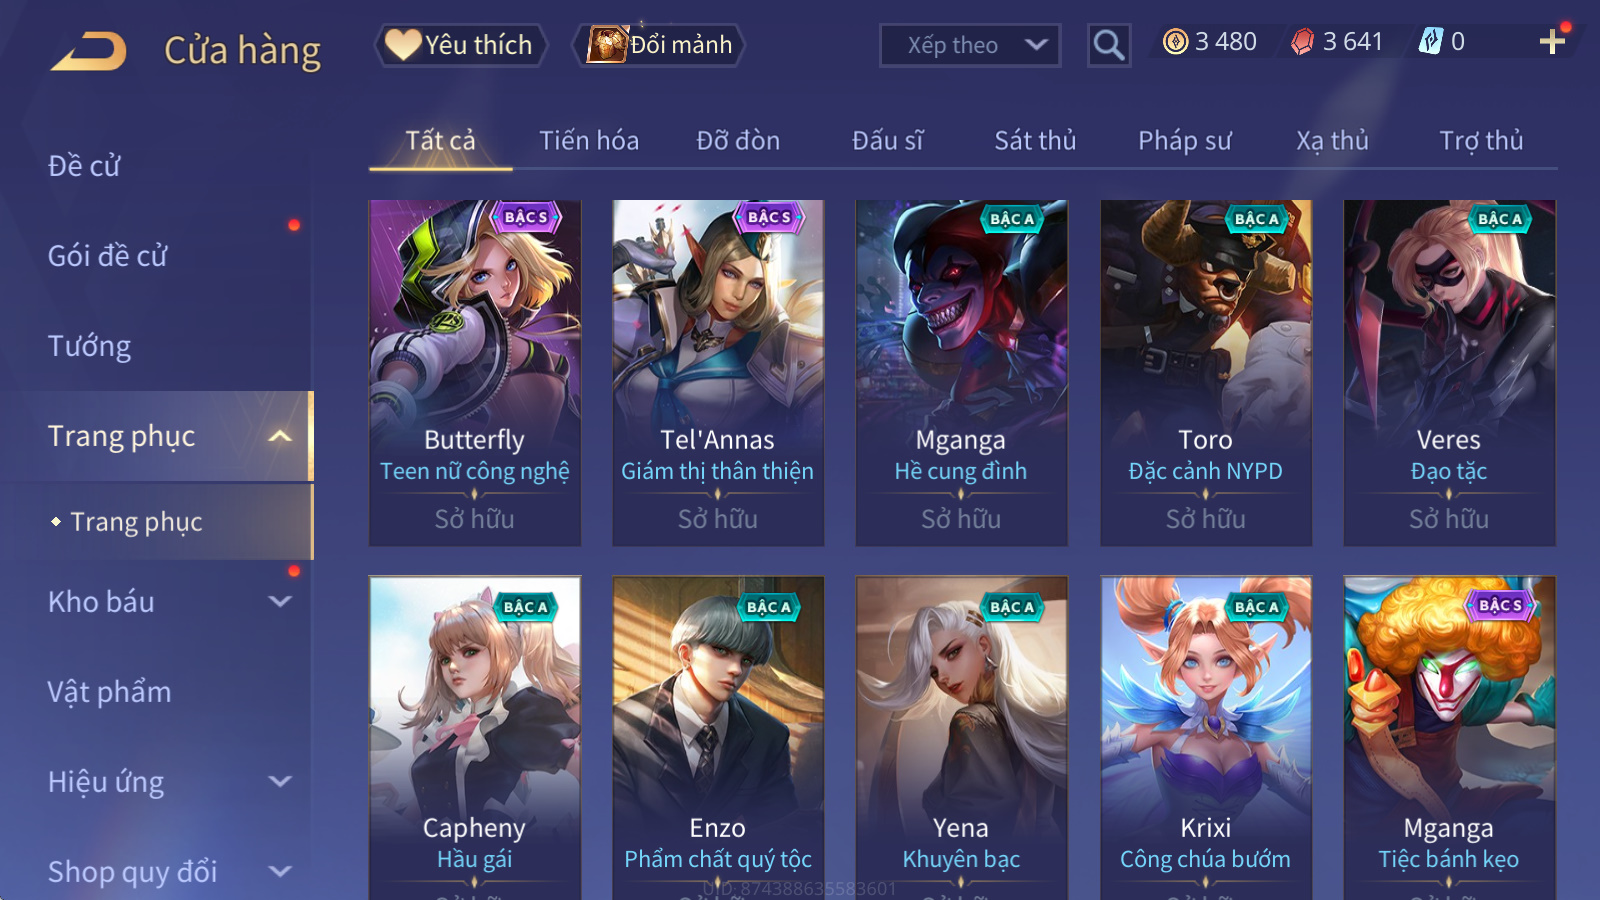The height and width of the screenshot is (900, 1600).
Task: Switch to the Pháp sư tab
Action: pyautogui.click(x=1184, y=141)
